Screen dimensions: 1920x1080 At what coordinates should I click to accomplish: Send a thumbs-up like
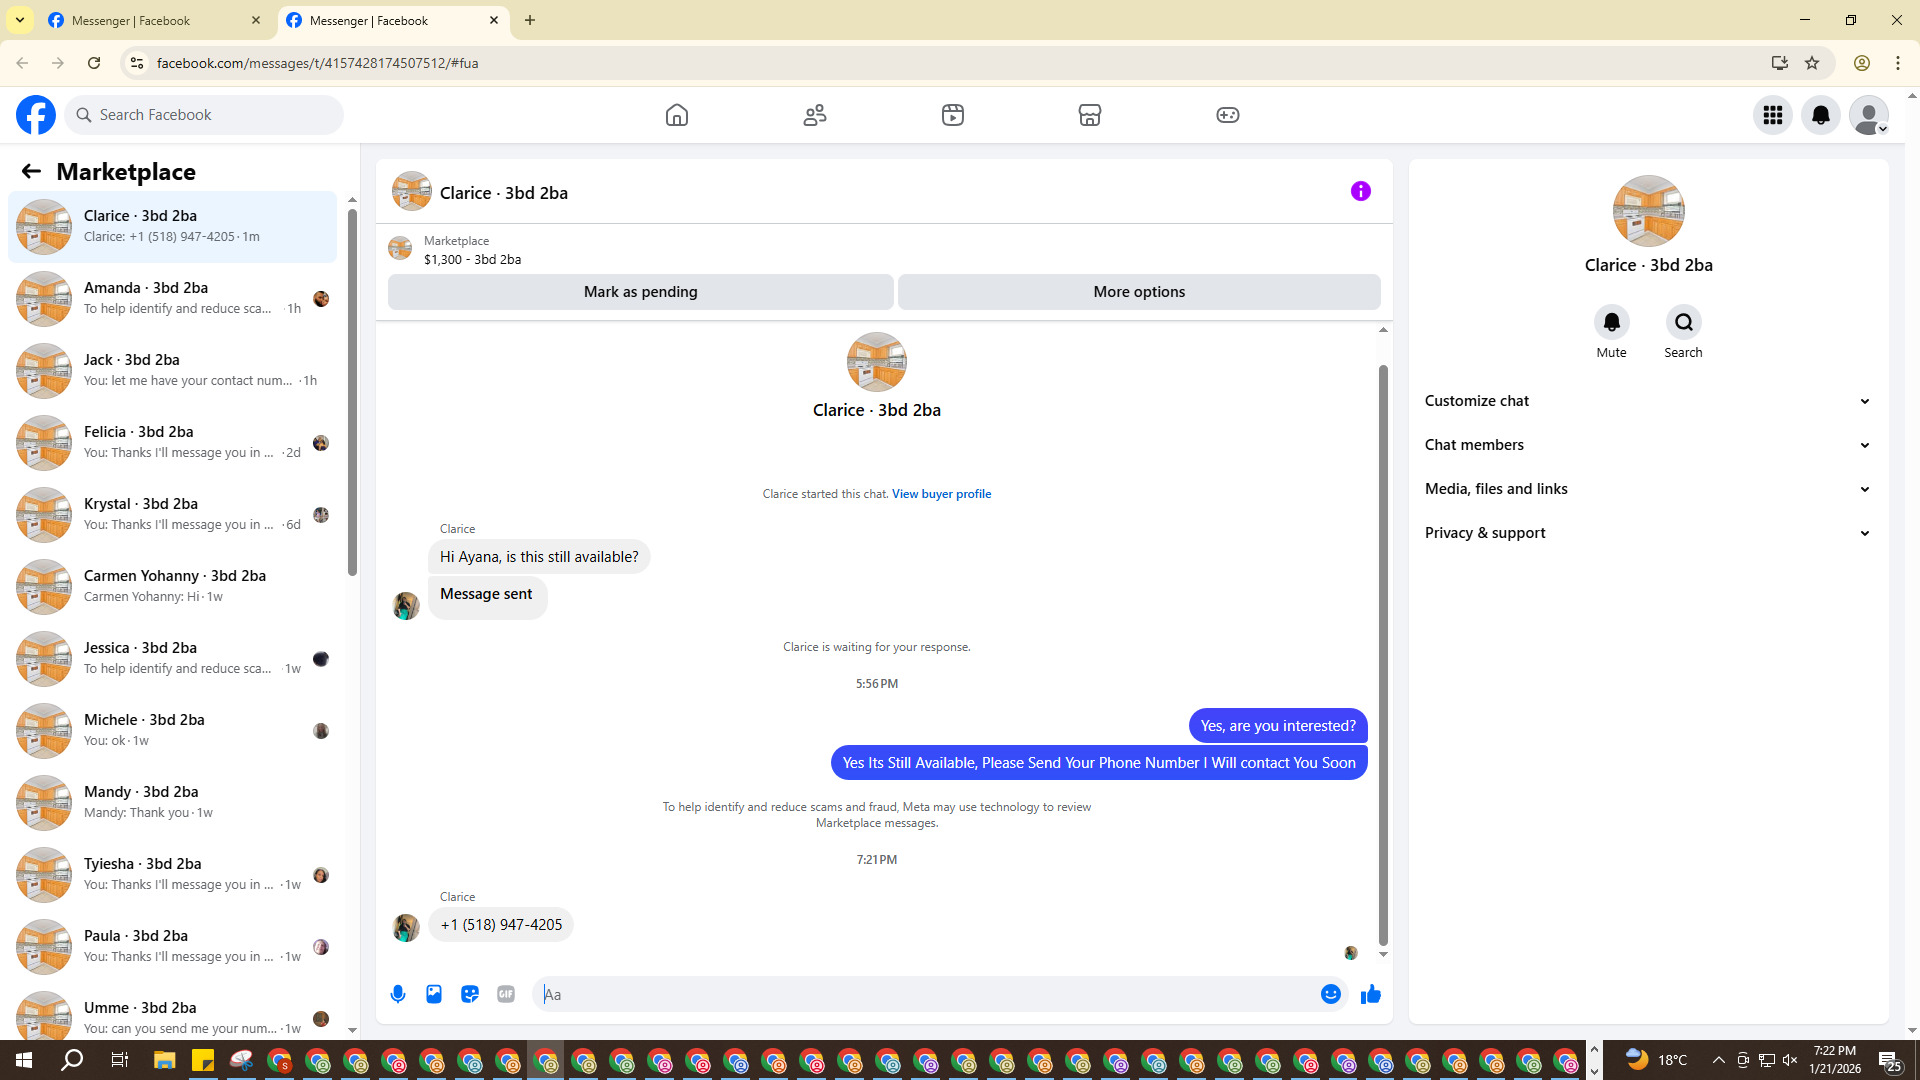1370,994
